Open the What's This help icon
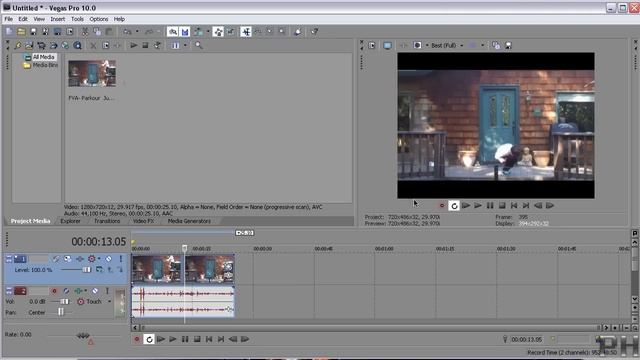The image size is (640, 360). coord(314,31)
